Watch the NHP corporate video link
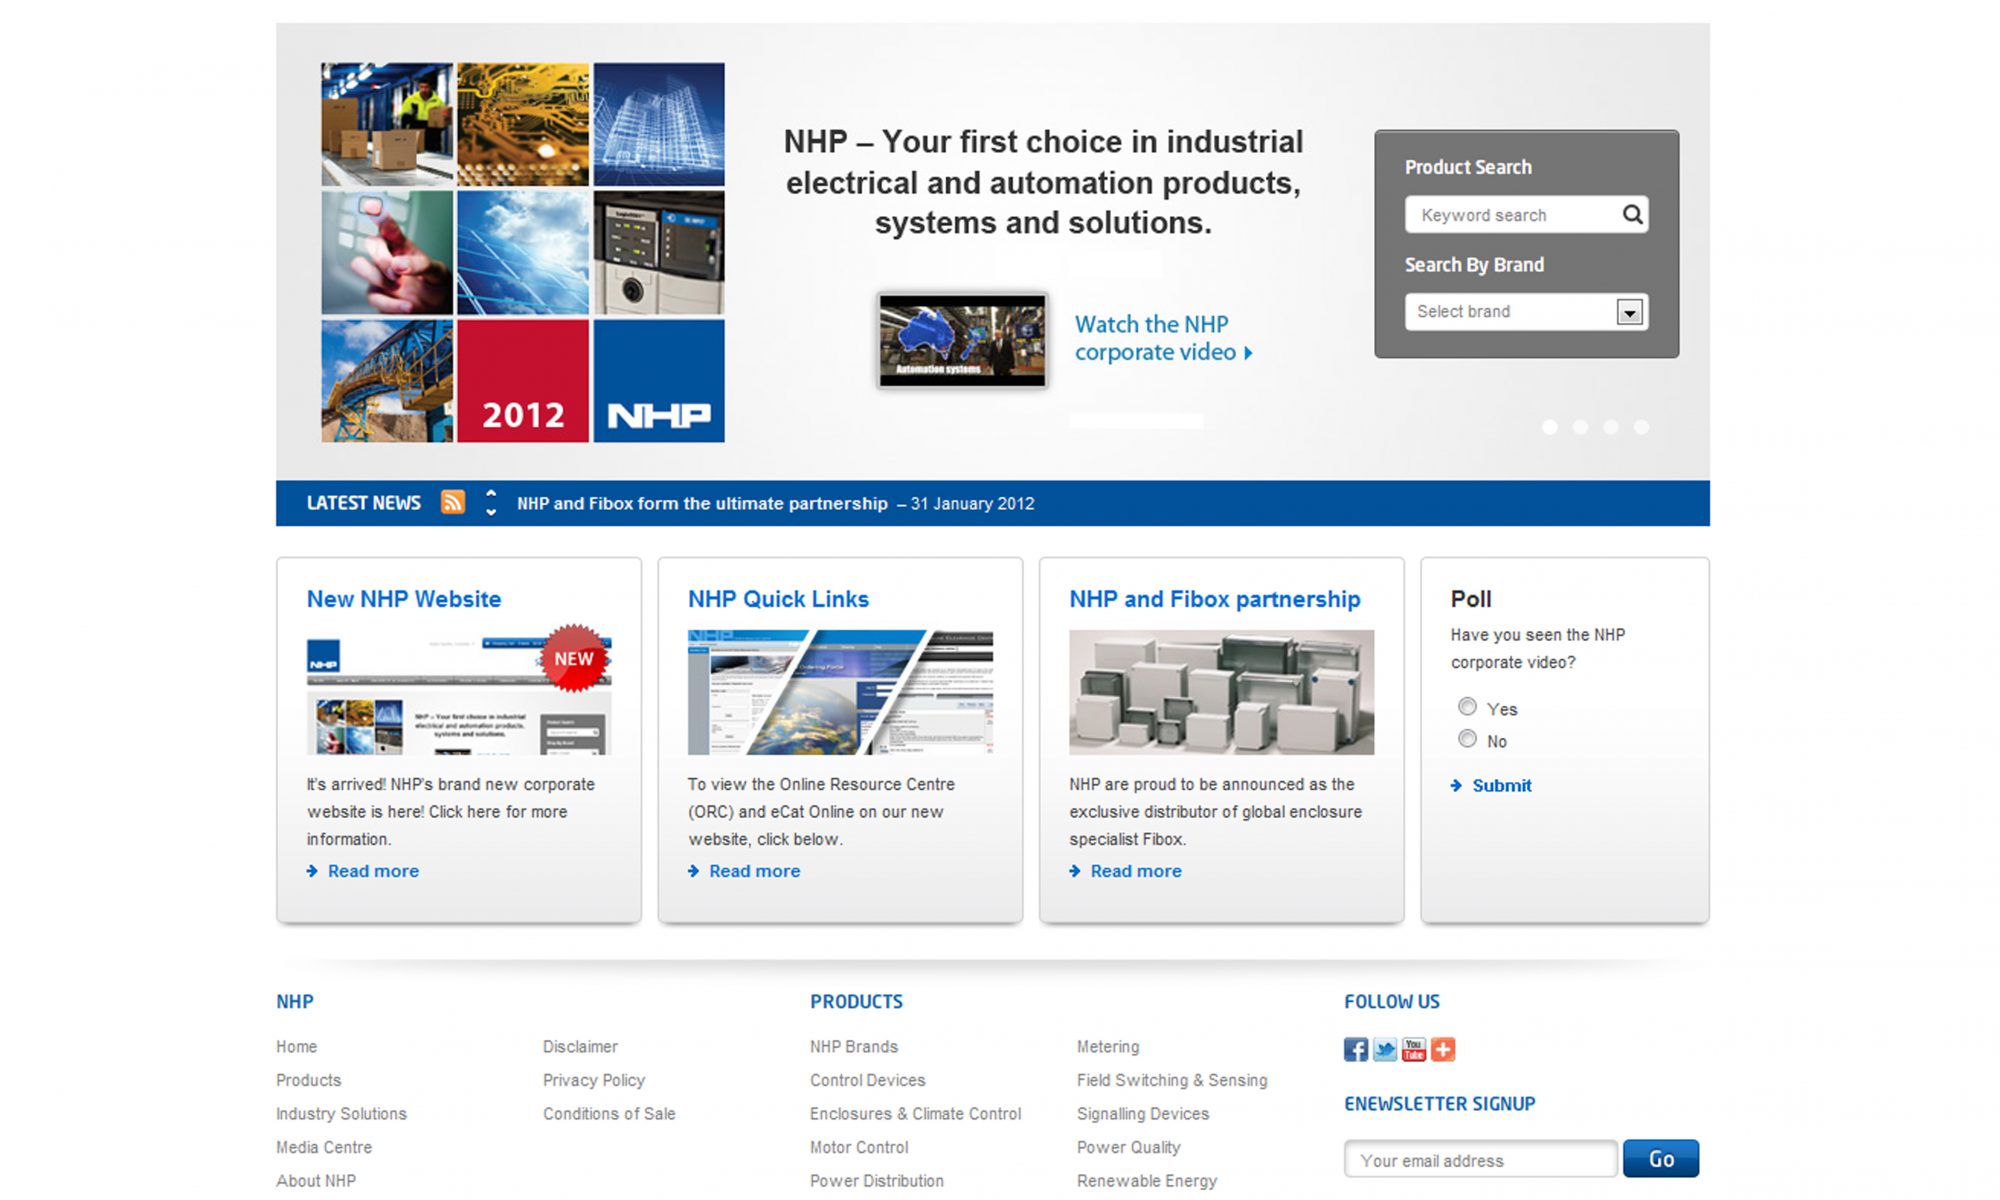This screenshot has width=2000, height=1200. [x=1163, y=338]
